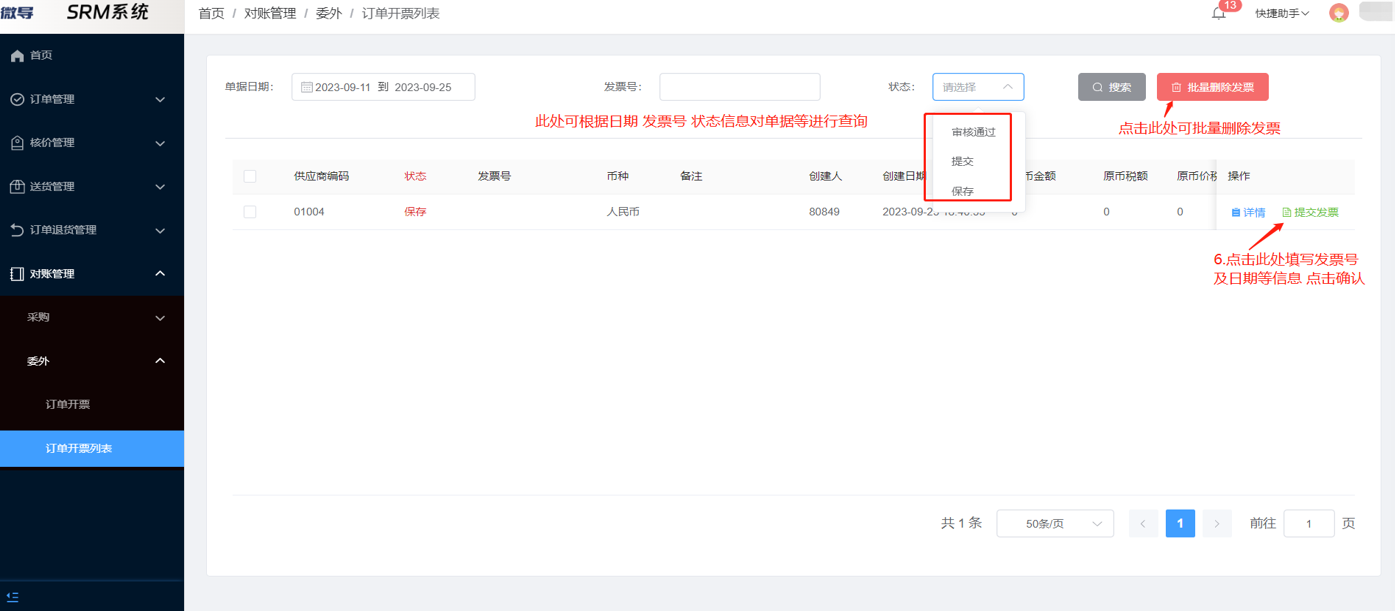1395x611 pixels.
Task: Tick the checkbox on row 01004
Action: tap(249, 211)
